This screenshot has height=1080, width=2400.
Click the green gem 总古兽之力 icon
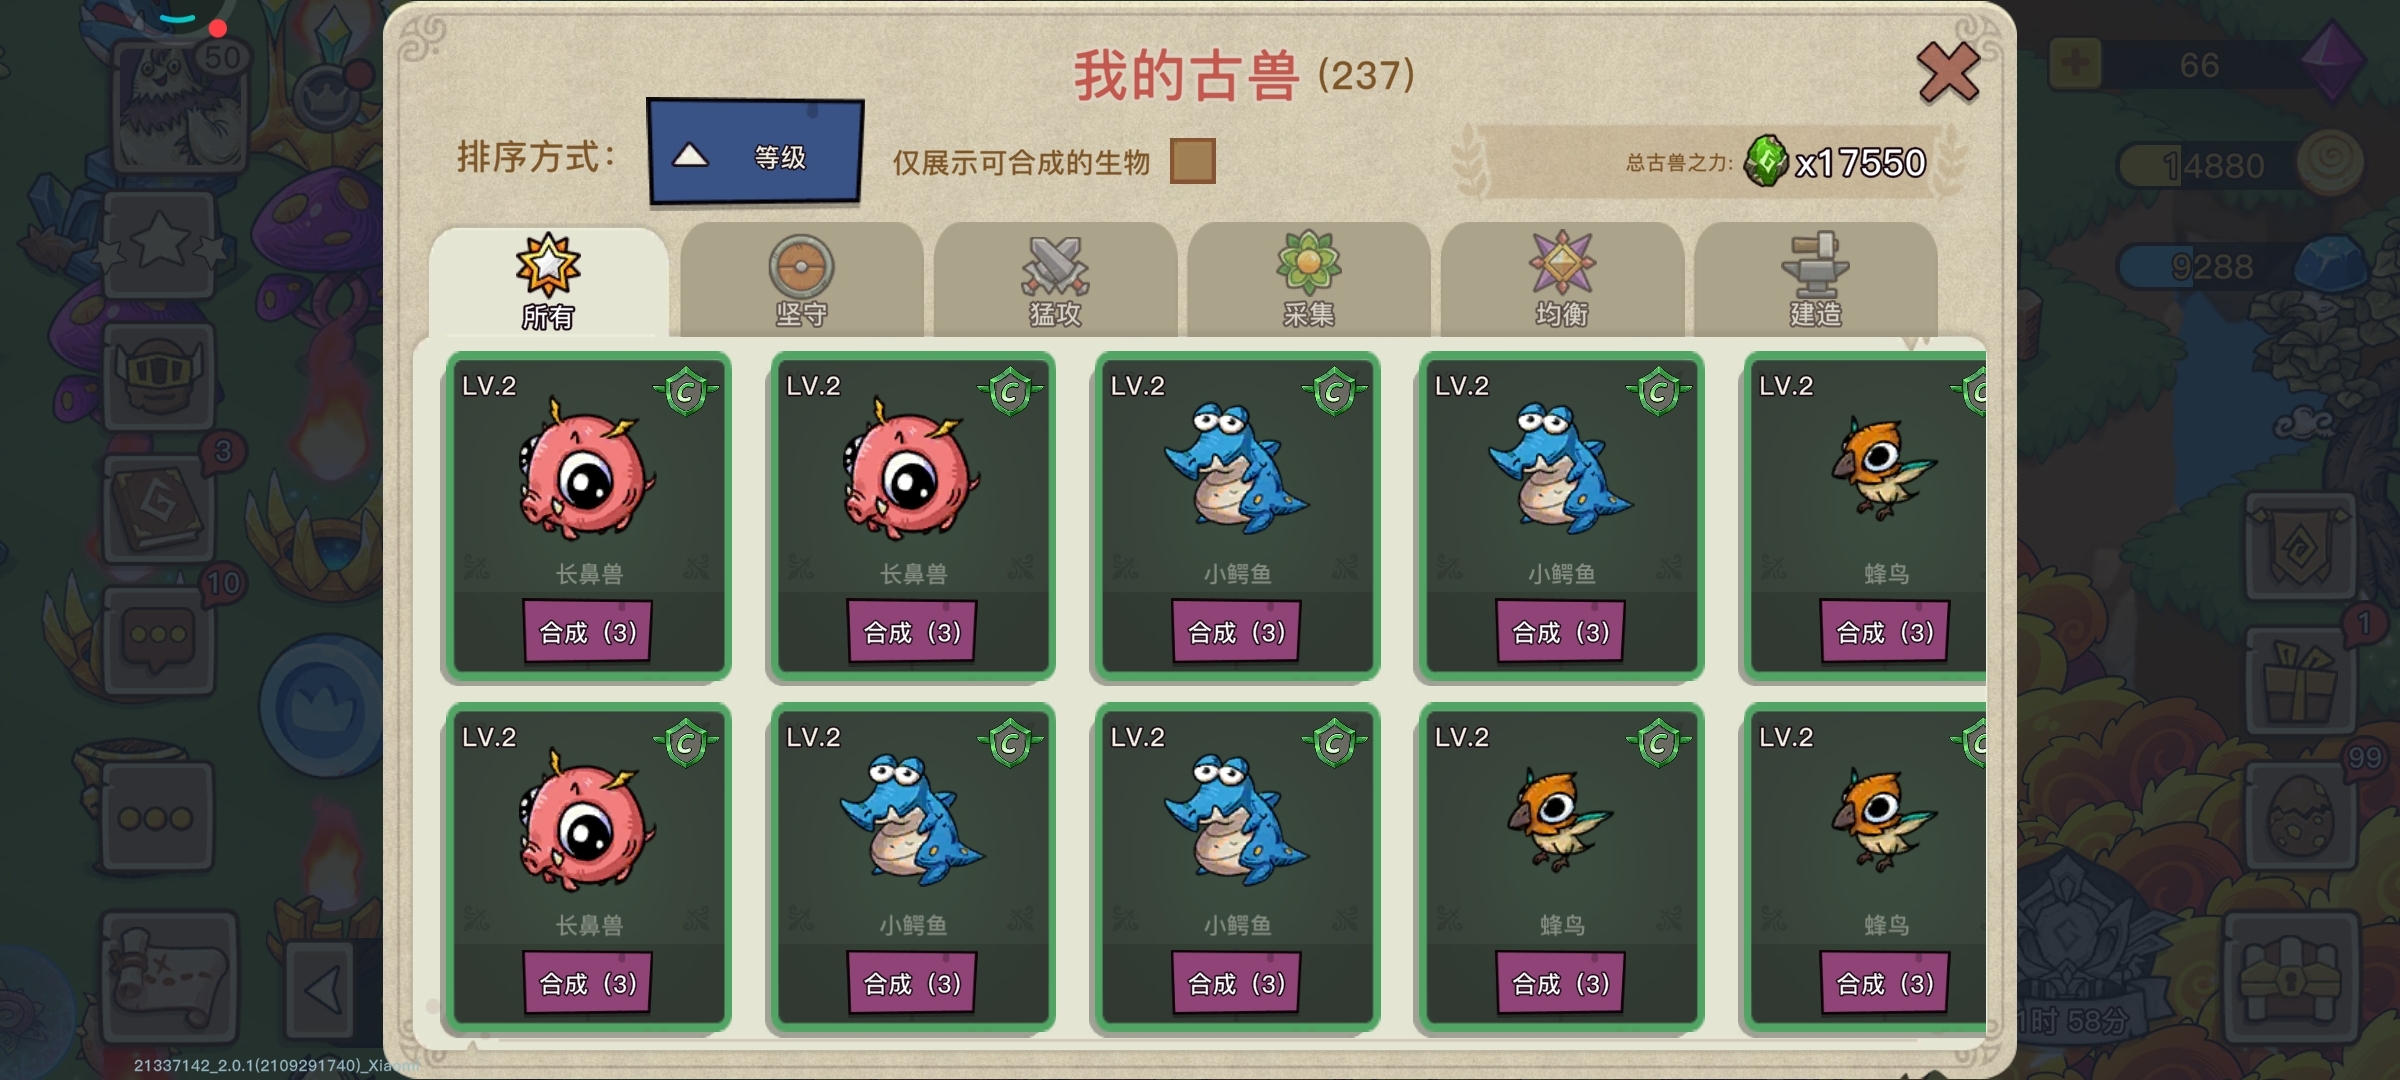coord(1766,161)
